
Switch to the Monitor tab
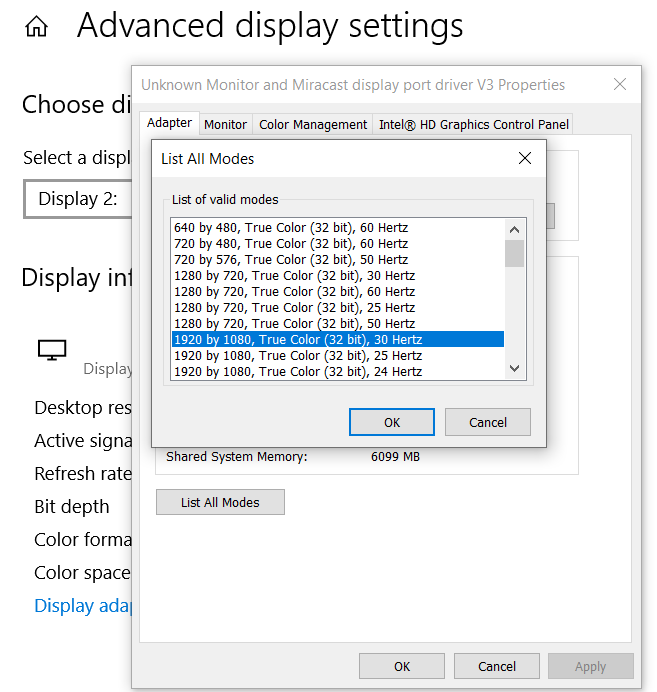coord(225,125)
